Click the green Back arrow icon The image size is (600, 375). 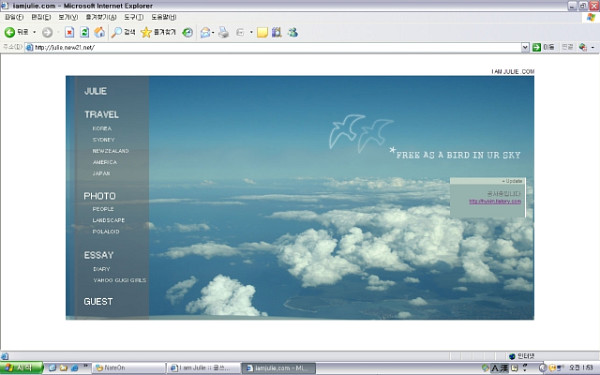coord(10,33)
